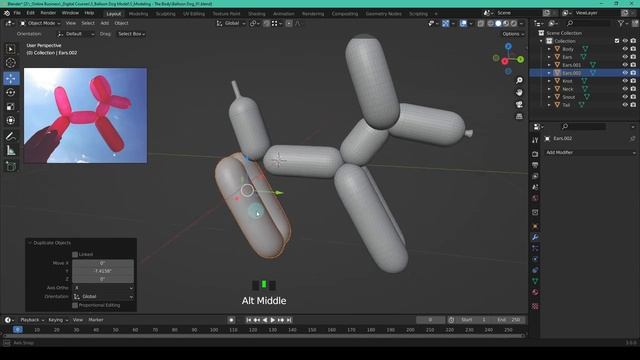Open the Render menu

pos(48,13)
